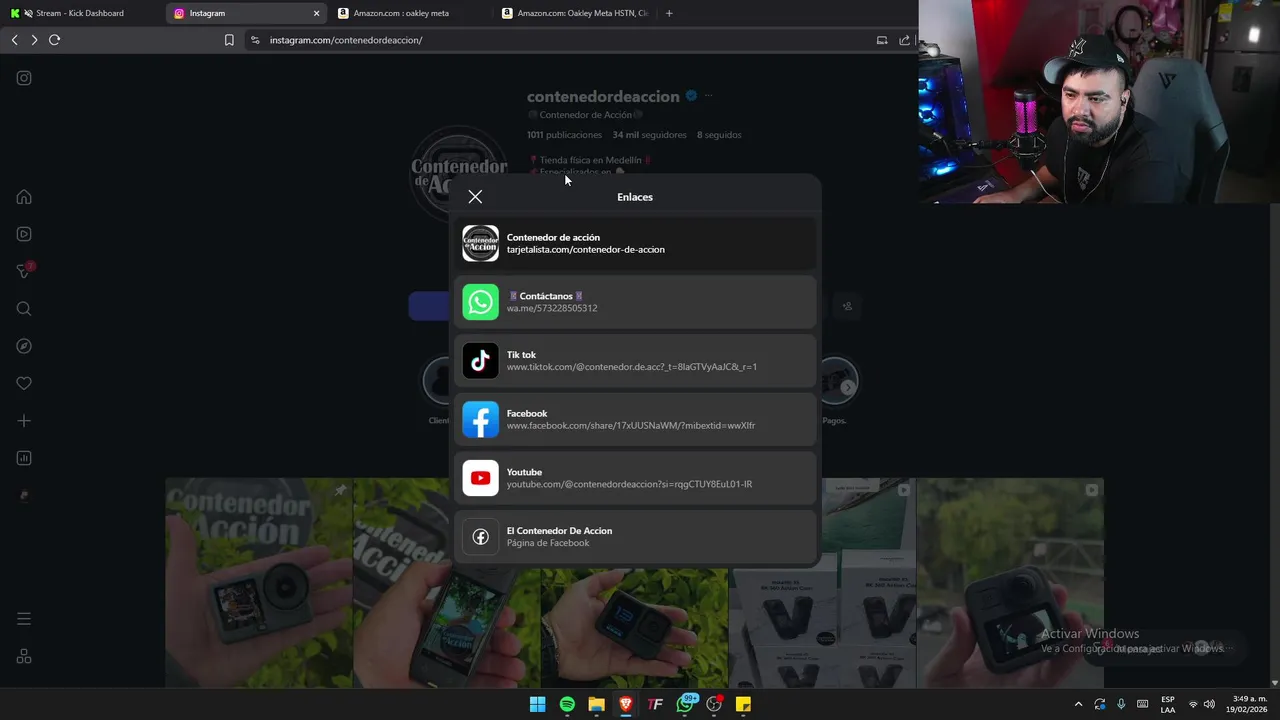Open a new browser tab
Image resolution: width=1280 pixels, height=720 pixels.
[669, 13]
